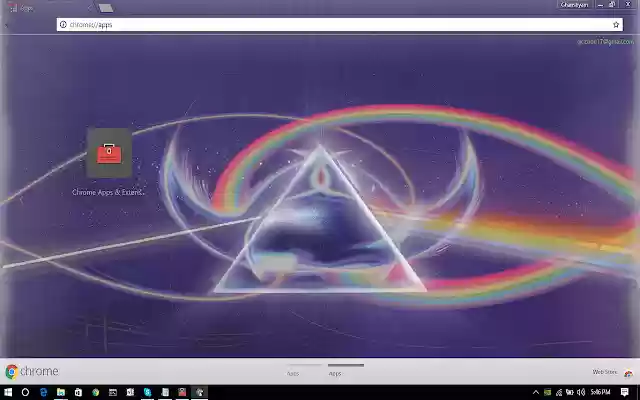This screenshot has height=400, width=640.
Task: Click the Web Store rainbow icon
Action: pyautogui.click(x=628, y=373)
